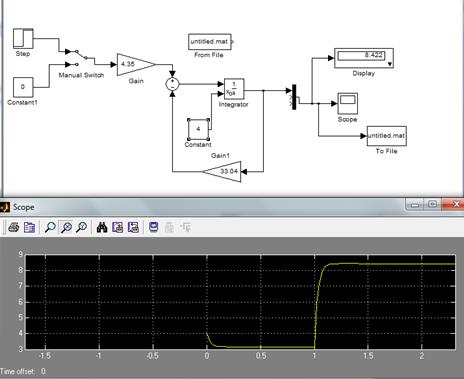Viewport: 464px width, 379px height.
Task: Select the Gain1 block showing 33.04
Action: pos(222,172)
